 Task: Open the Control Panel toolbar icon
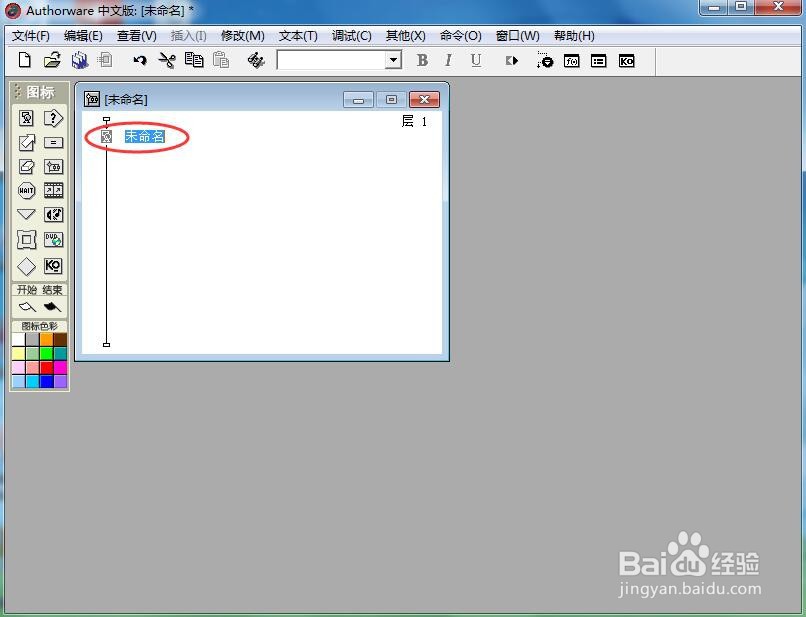pos(544,60)
